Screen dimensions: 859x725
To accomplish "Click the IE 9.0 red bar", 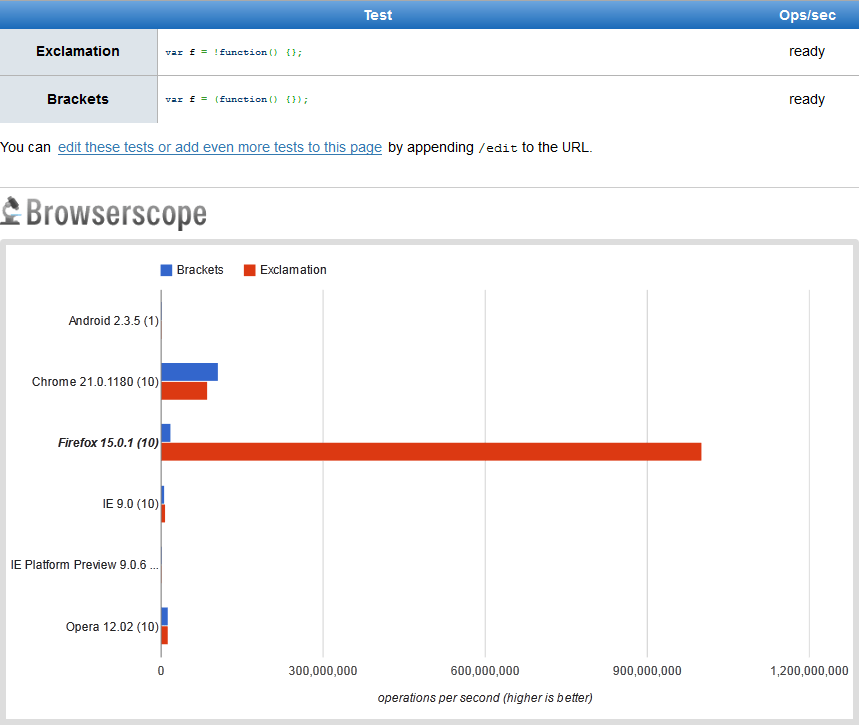I will 163,513.
